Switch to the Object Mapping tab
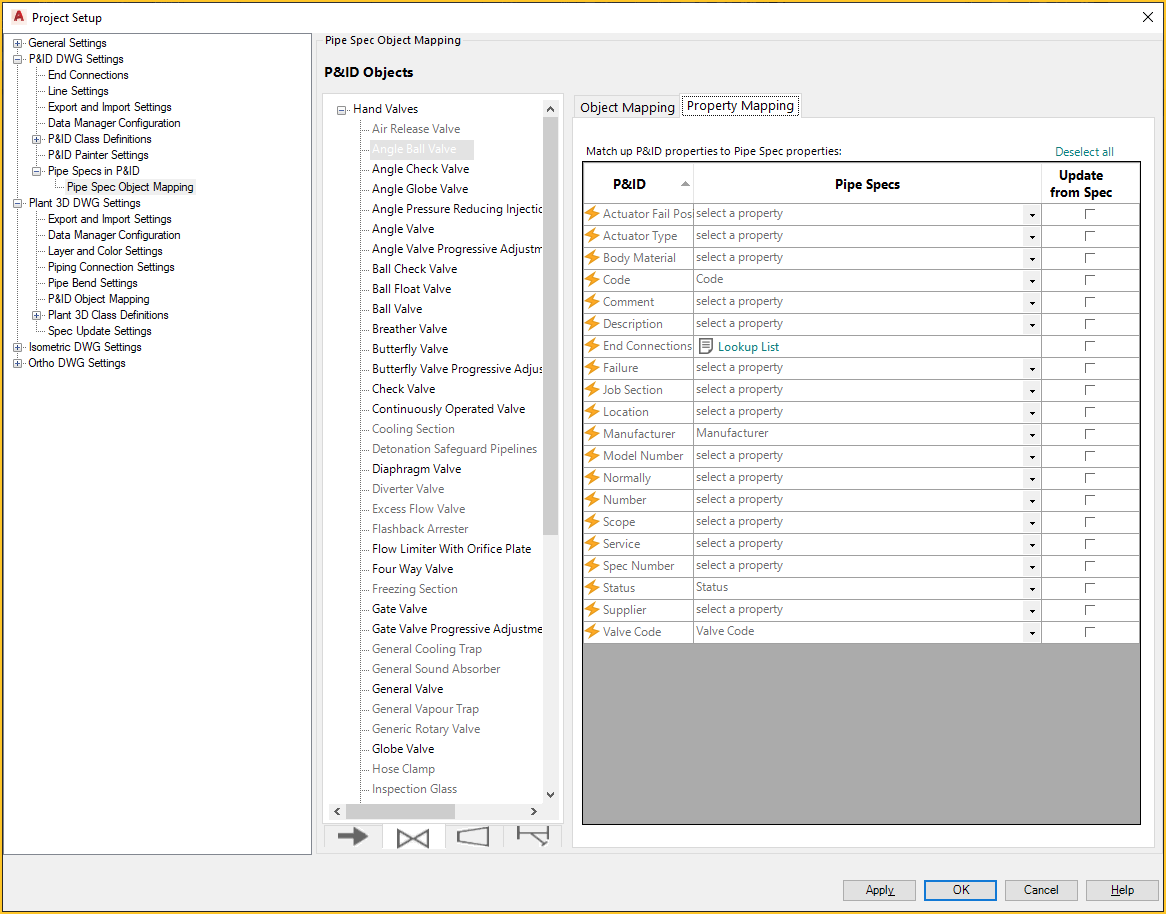Image resolution: width=1166 pixels, height=914 pixels. pos(626,105)
